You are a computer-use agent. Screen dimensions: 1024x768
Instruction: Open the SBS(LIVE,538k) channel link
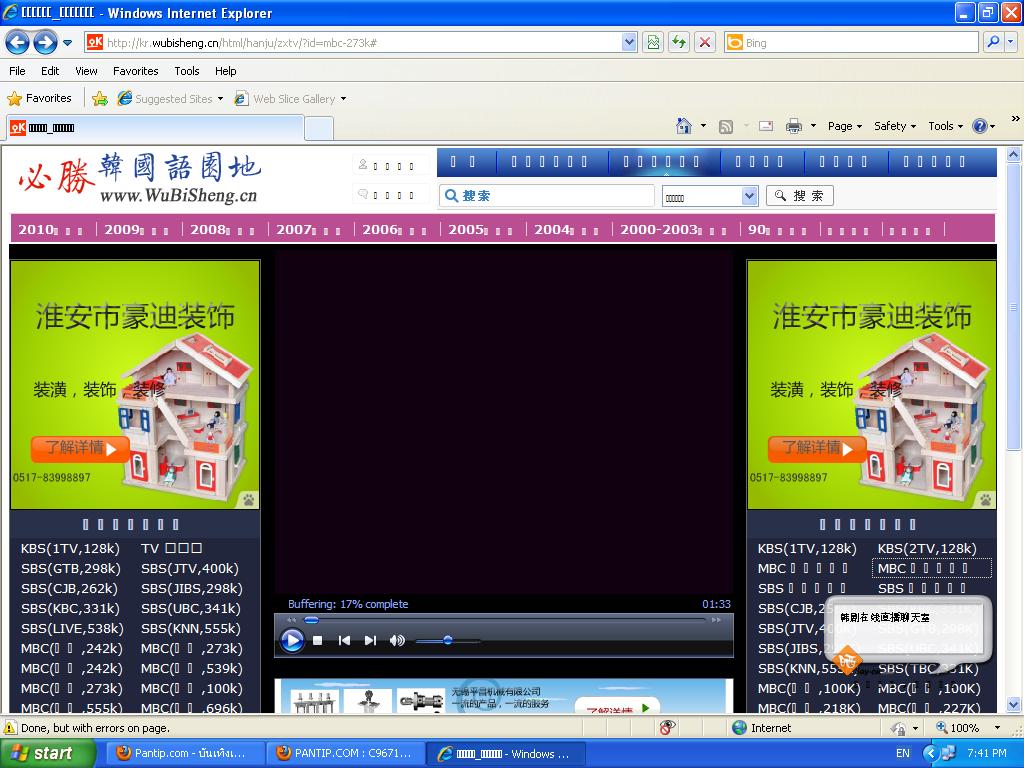pos(72,628)
